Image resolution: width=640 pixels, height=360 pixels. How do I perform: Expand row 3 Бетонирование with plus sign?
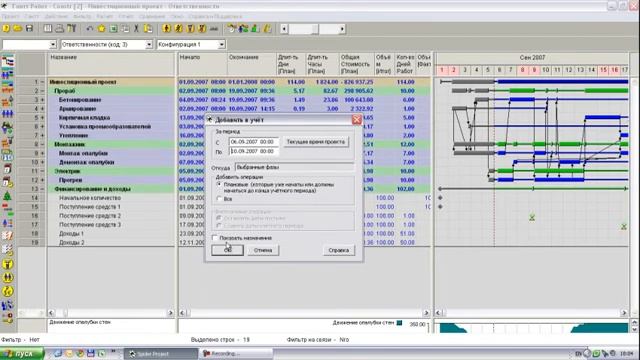tap(42, 100)
